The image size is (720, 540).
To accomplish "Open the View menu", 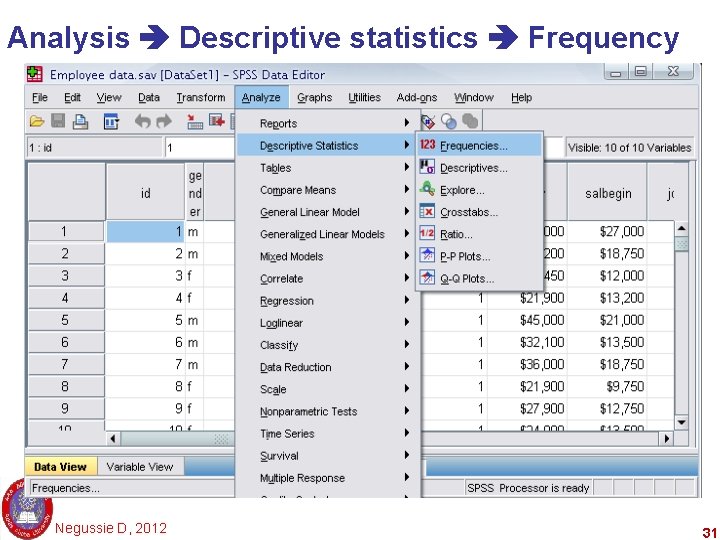I will coord(109,97).
